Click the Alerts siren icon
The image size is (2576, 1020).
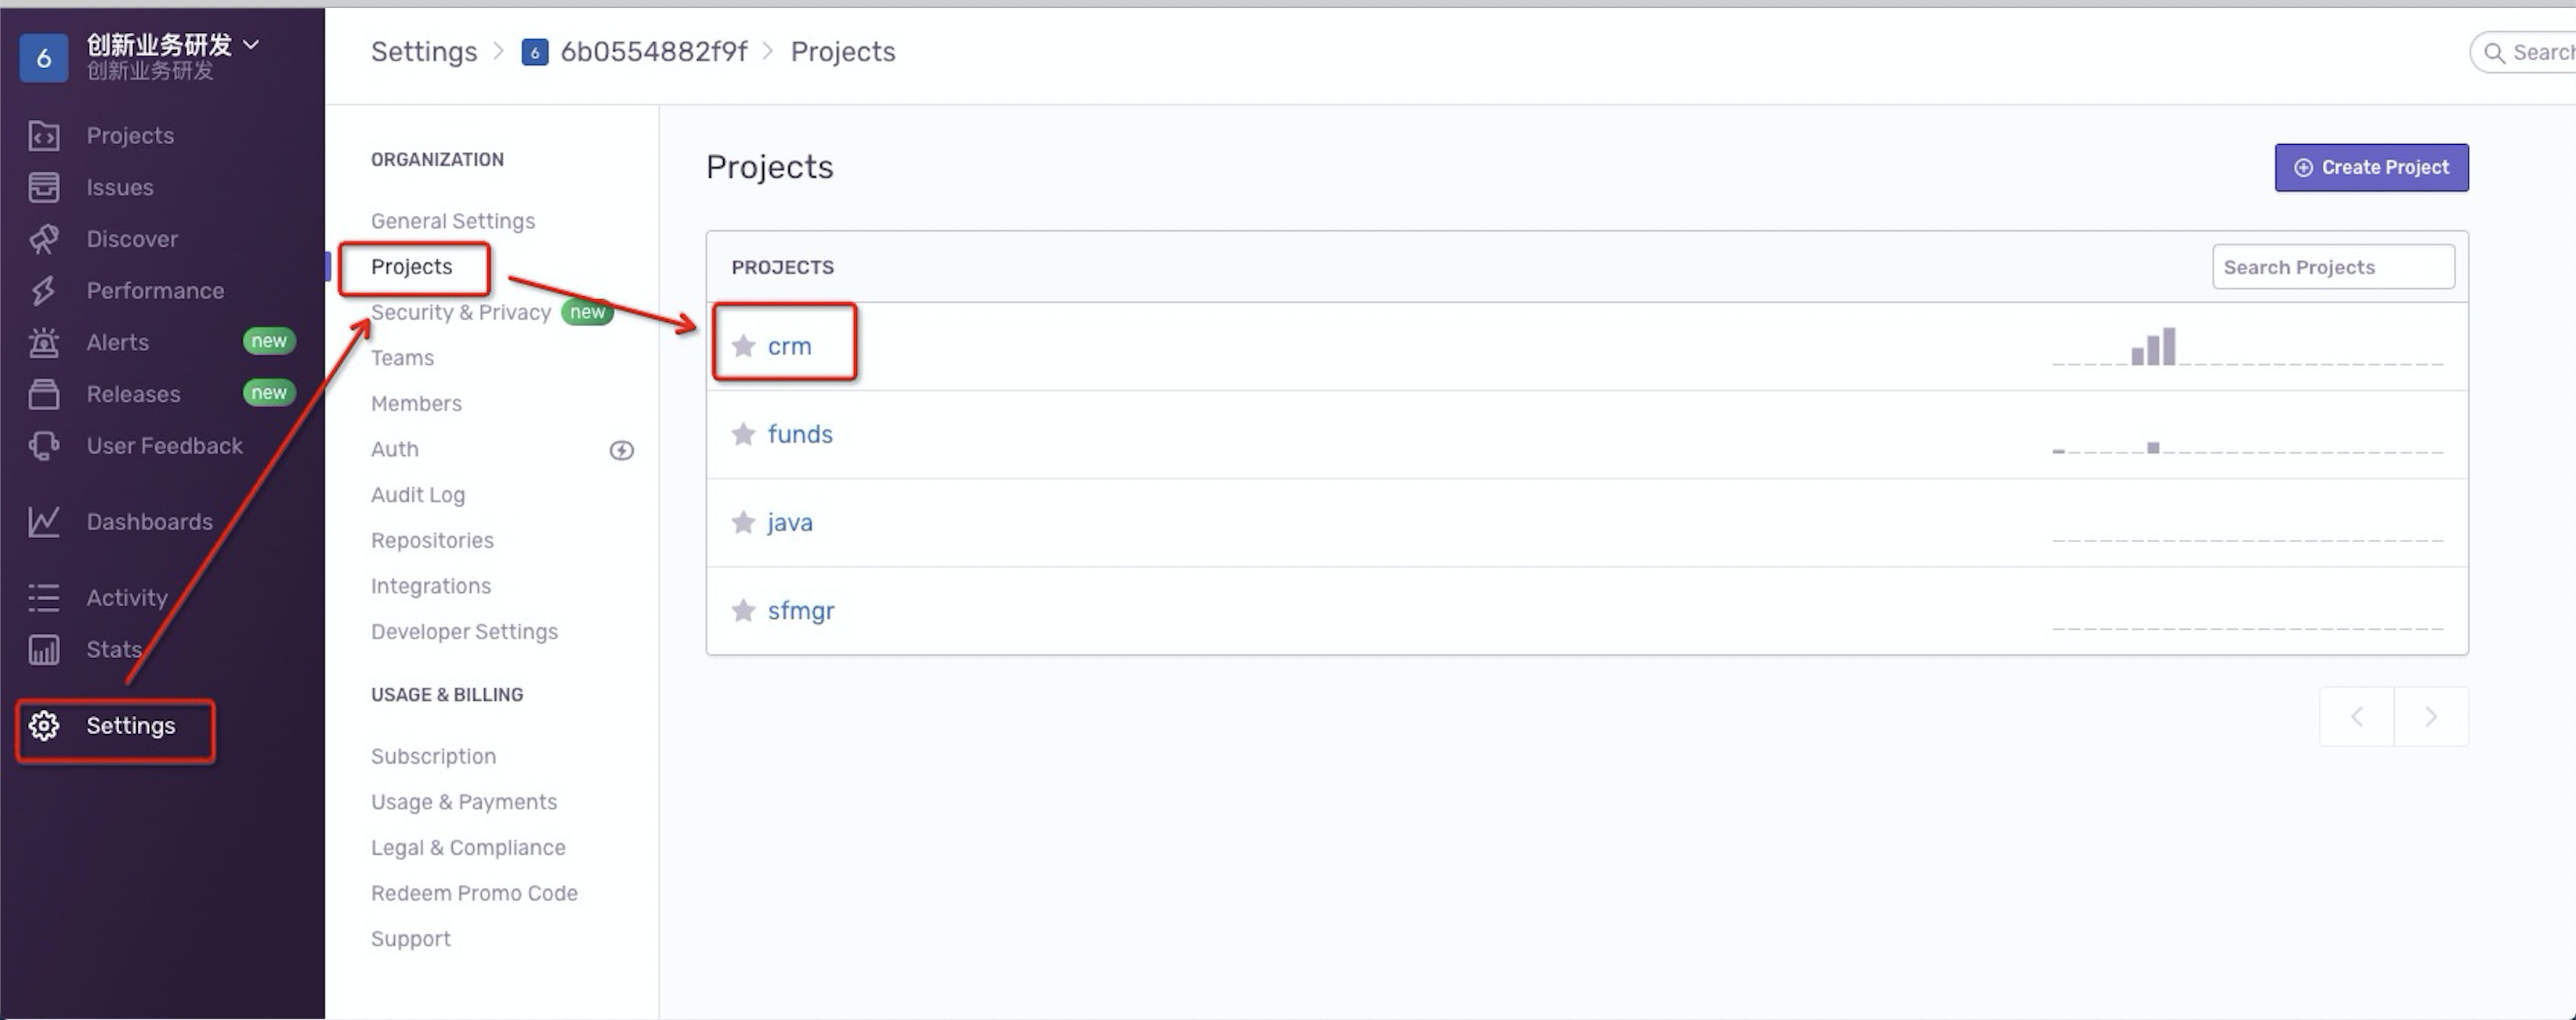point(43,343)
